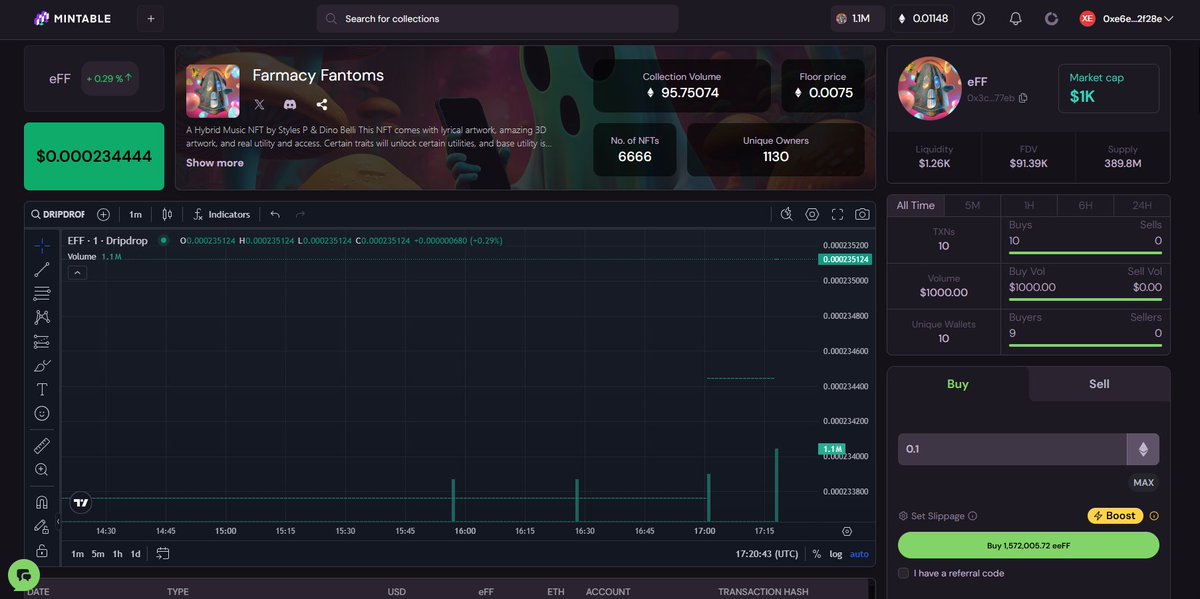
Task: Toggle log scale on chart
Action: click(836, 554)
